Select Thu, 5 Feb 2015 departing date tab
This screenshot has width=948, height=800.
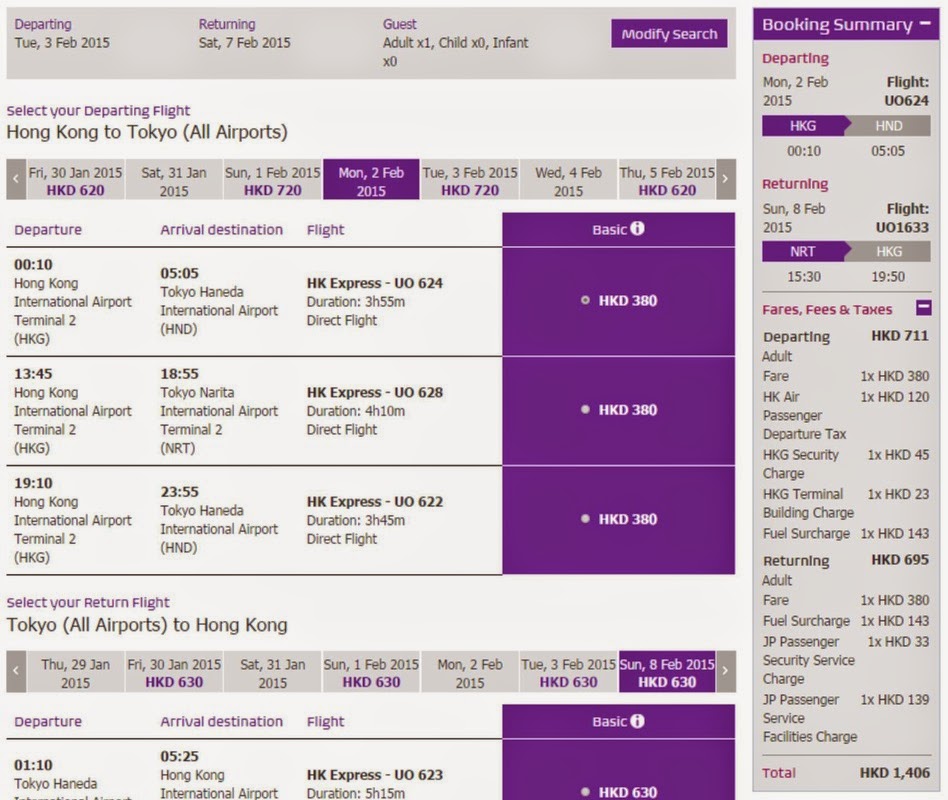(667, 181)
